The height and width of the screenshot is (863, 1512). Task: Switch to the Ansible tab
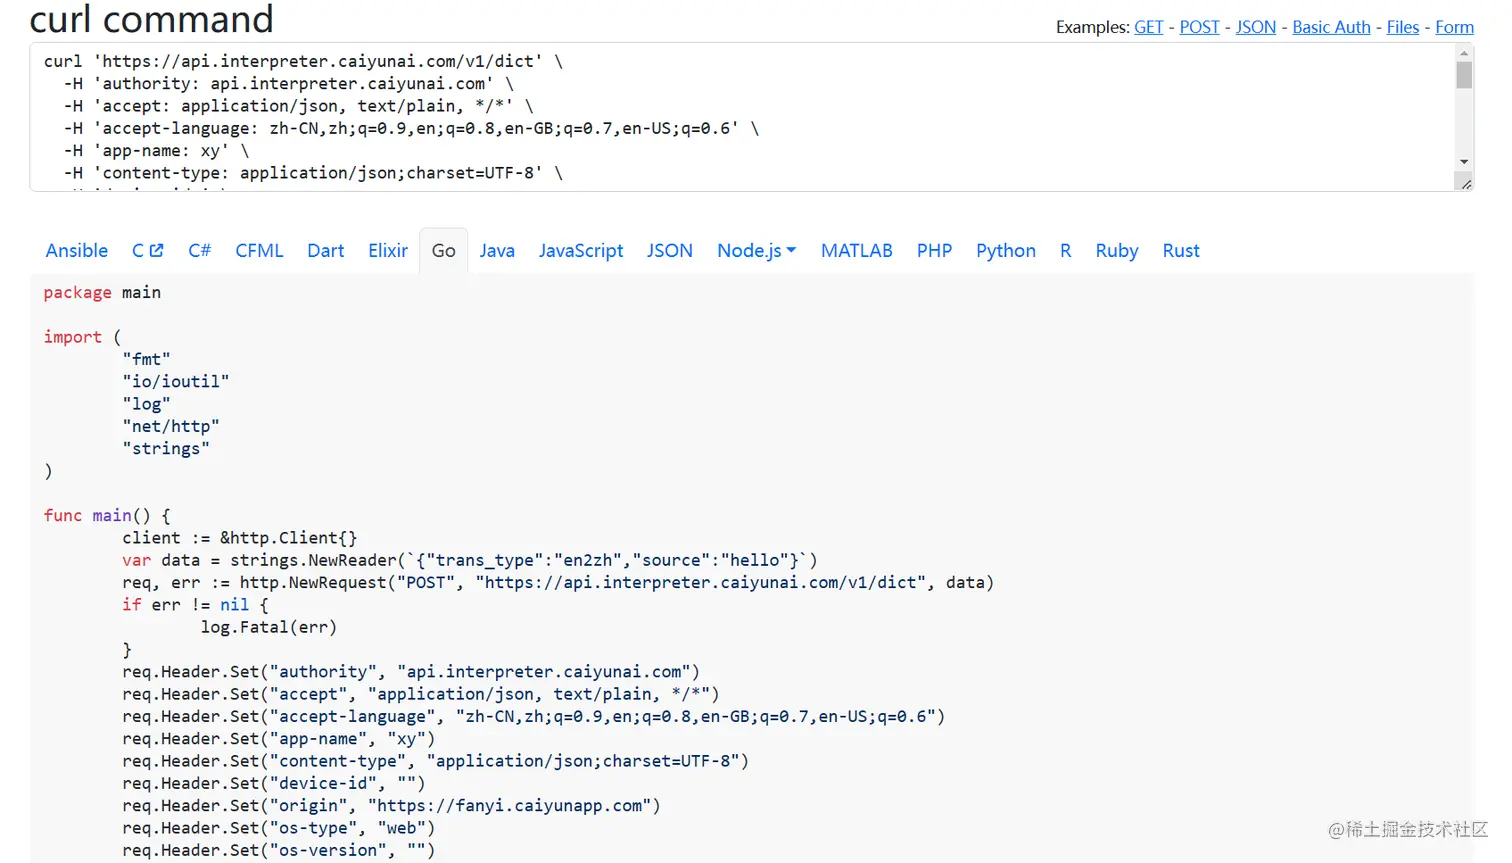77,250
